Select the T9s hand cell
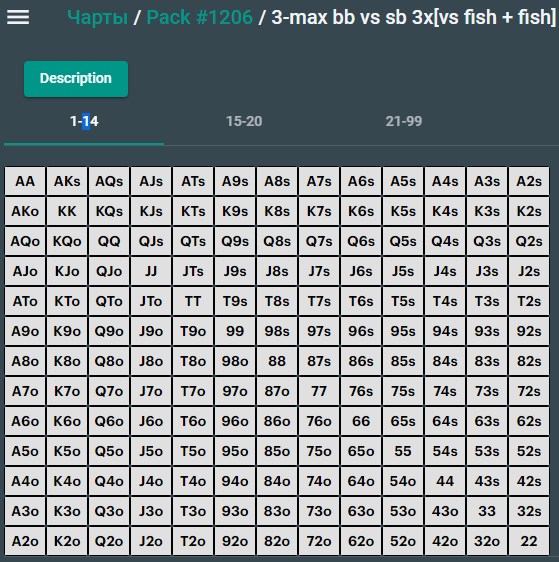Viewport: 559px width, 562px height. coord(235,301)
